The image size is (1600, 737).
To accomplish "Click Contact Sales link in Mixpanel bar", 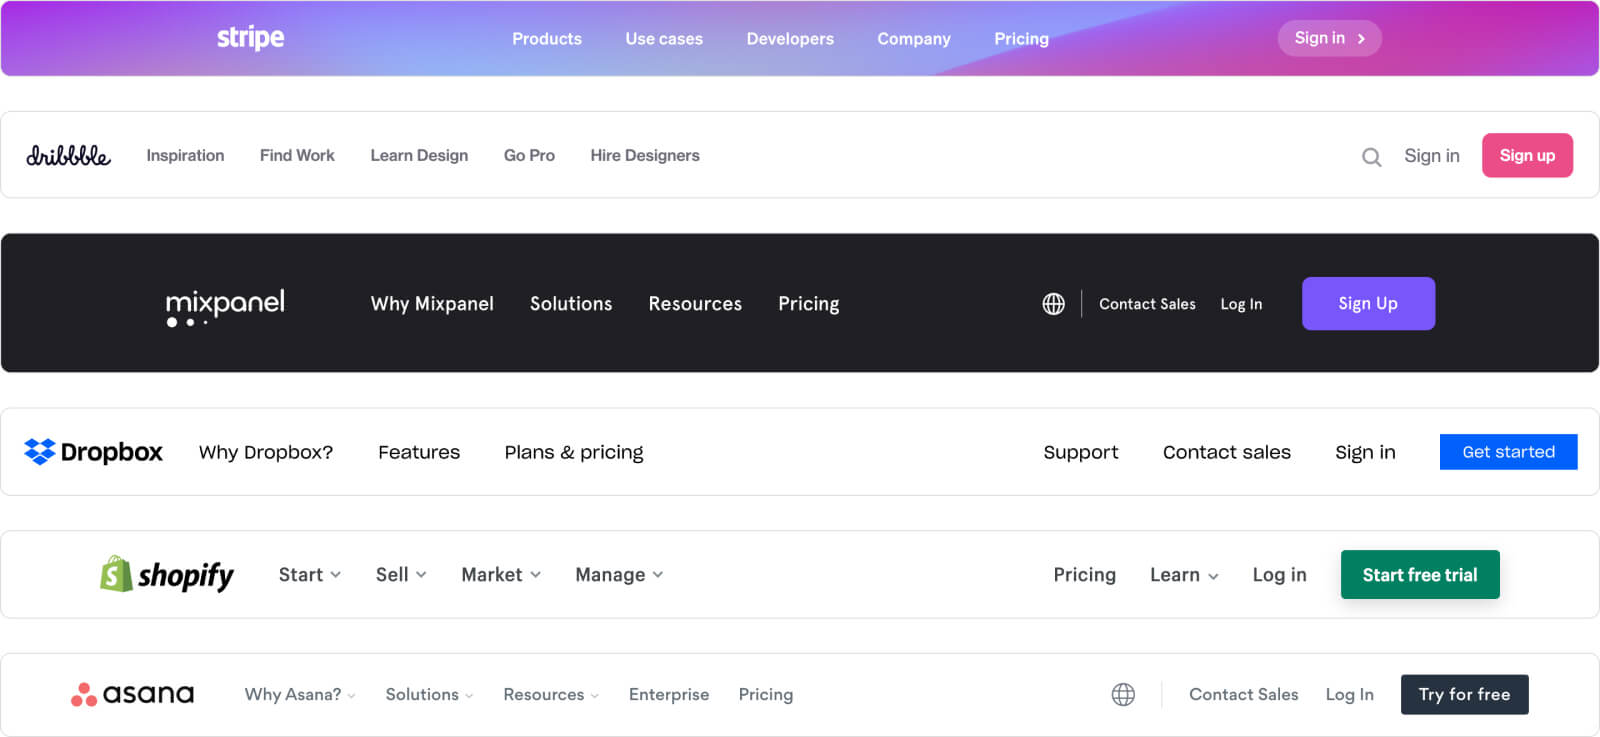I will (1147, 304).
